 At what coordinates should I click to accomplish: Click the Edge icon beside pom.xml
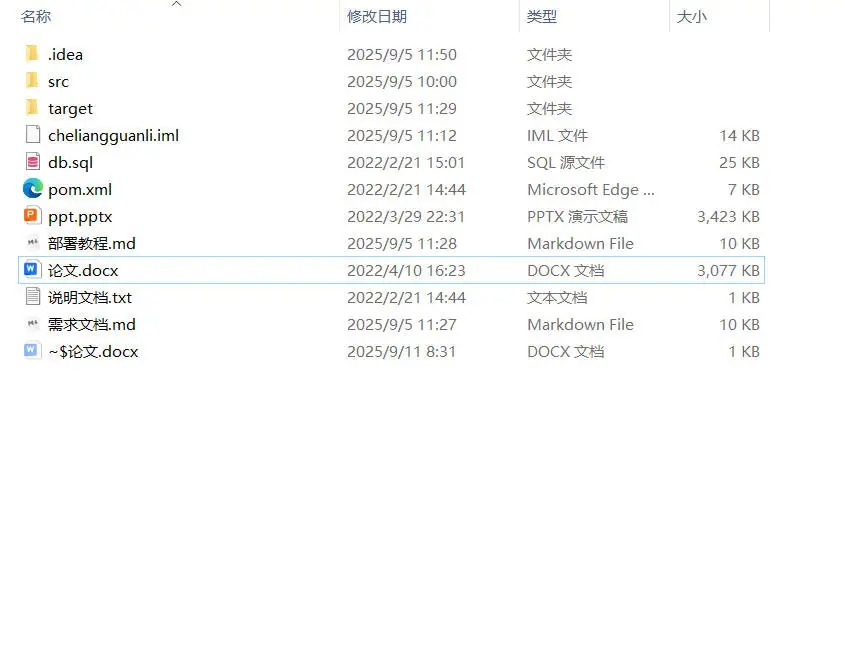click(x=33, y=189)
